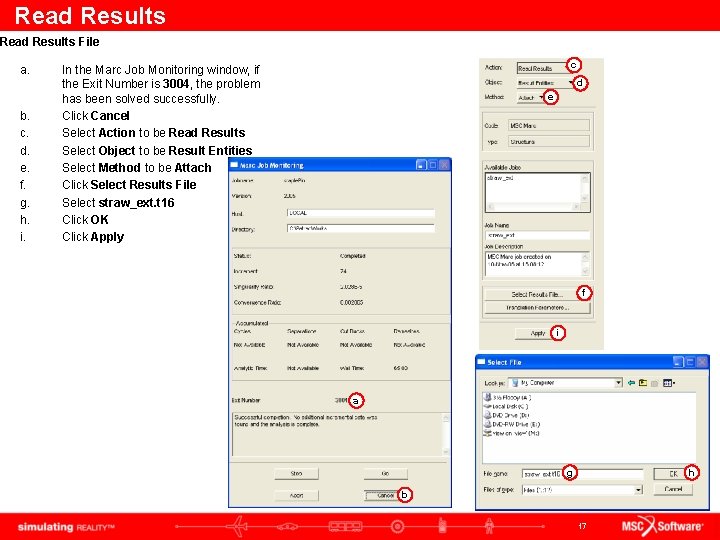The width and height of the screenshot is (720, 540).
Task: Close the Select File dialog
Action: click(702, 362)
